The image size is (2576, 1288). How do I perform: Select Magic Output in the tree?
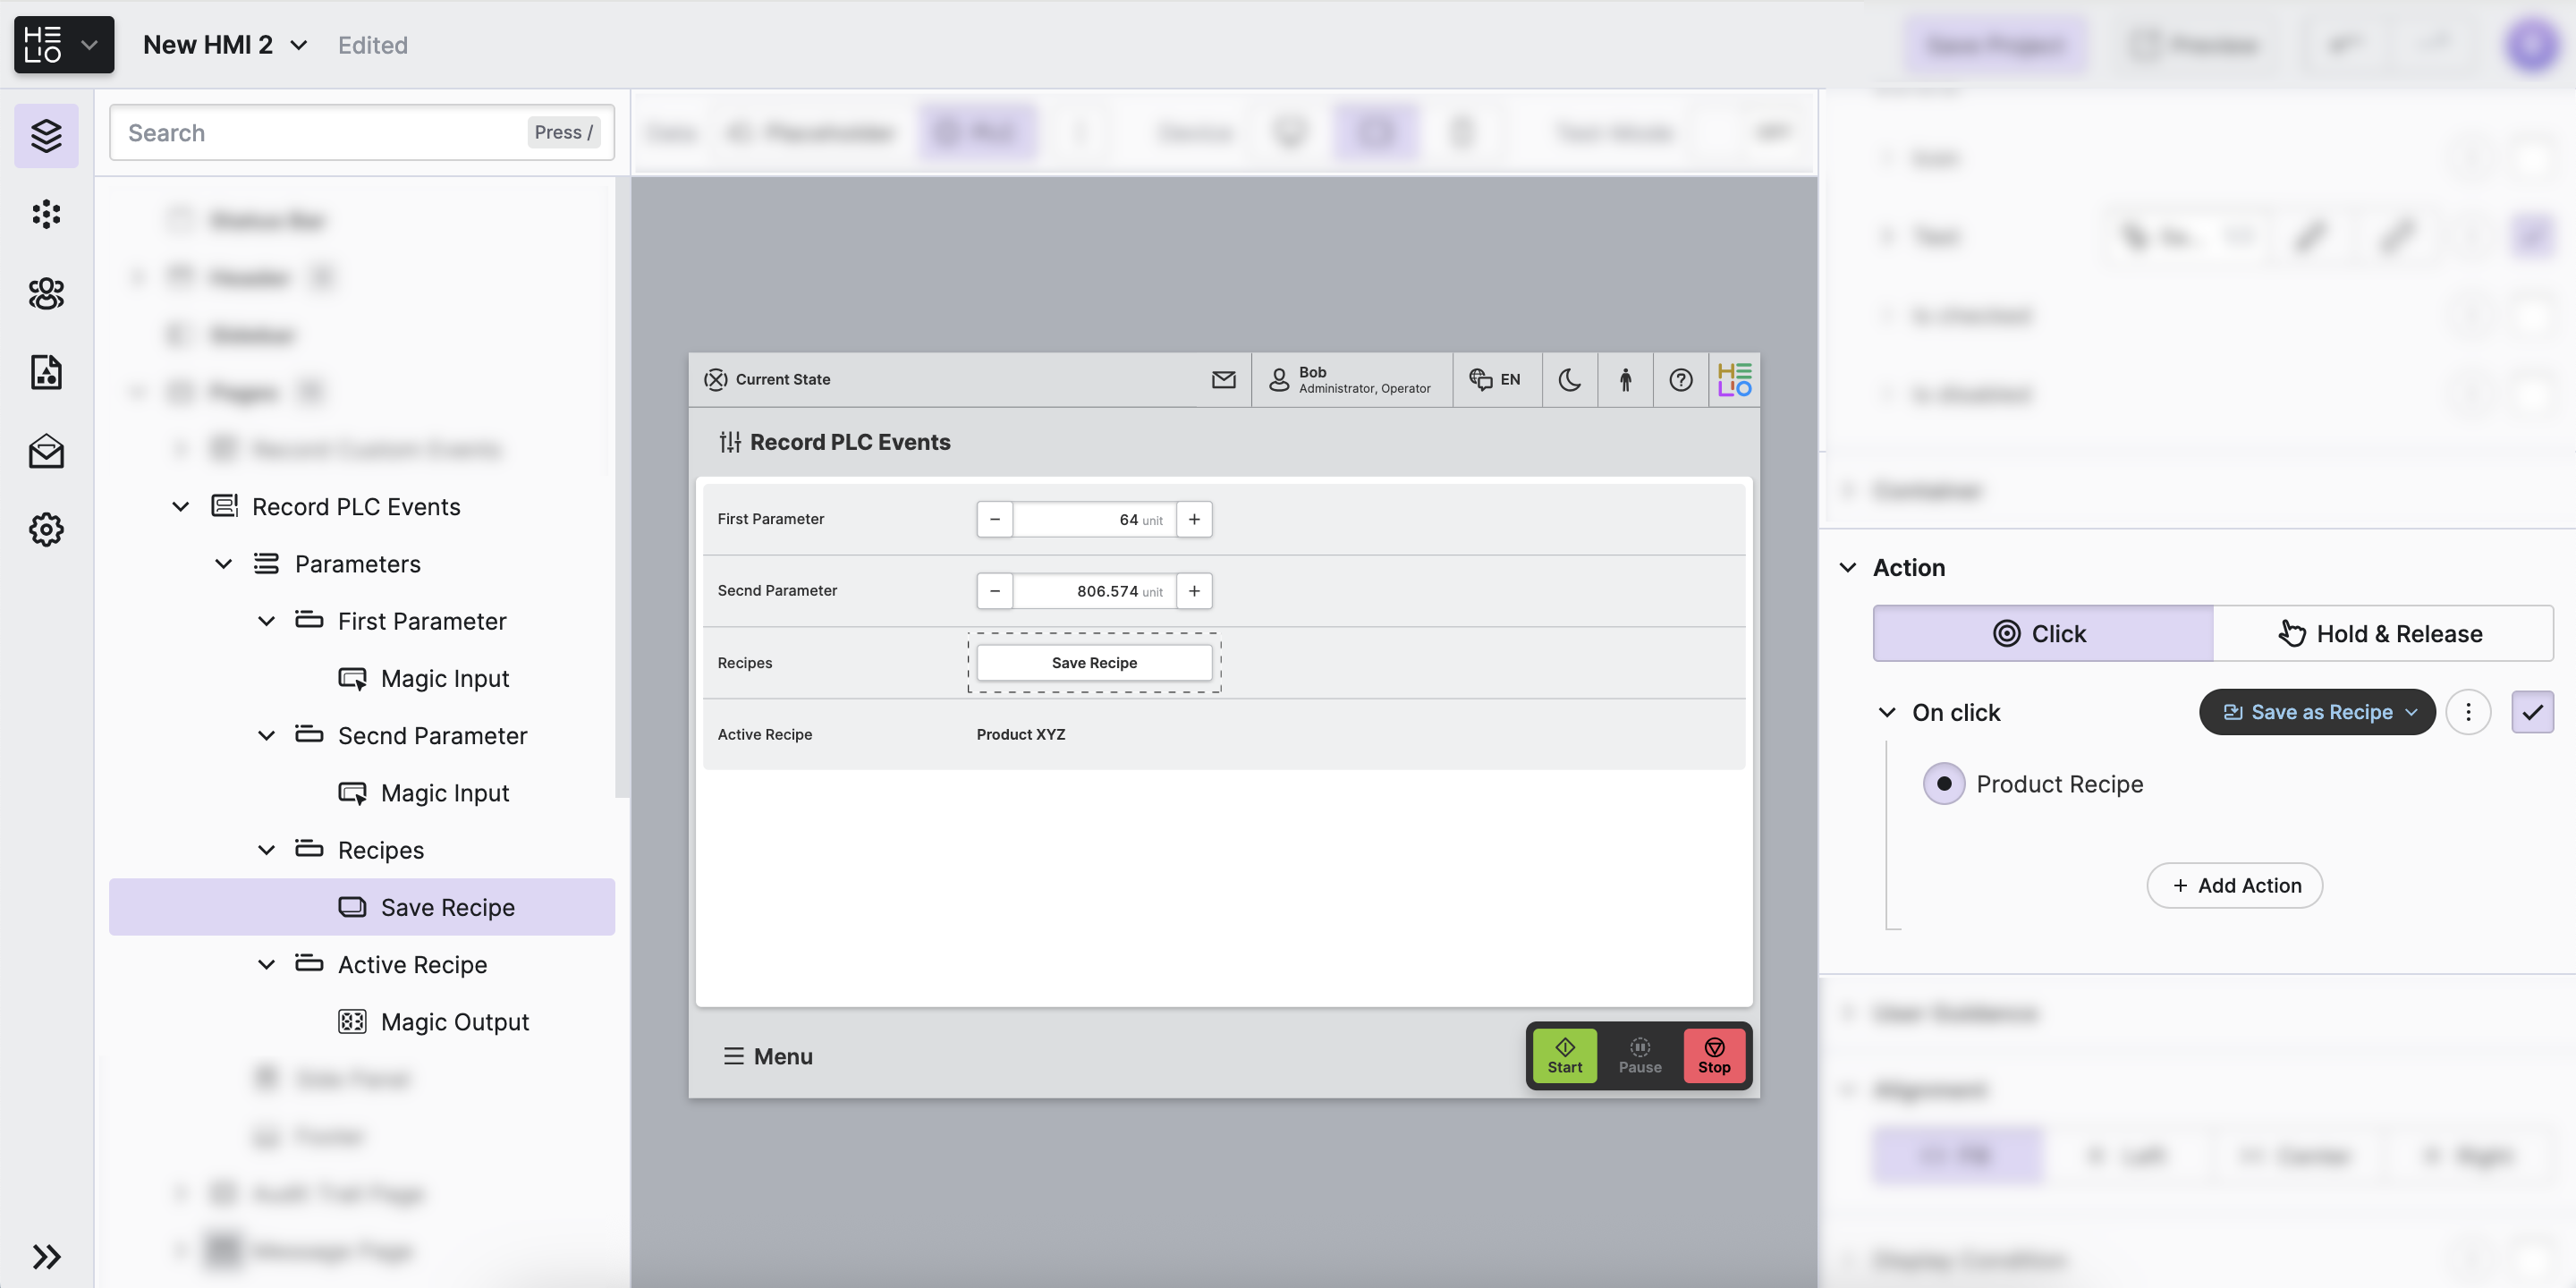tap(454, 1021)
